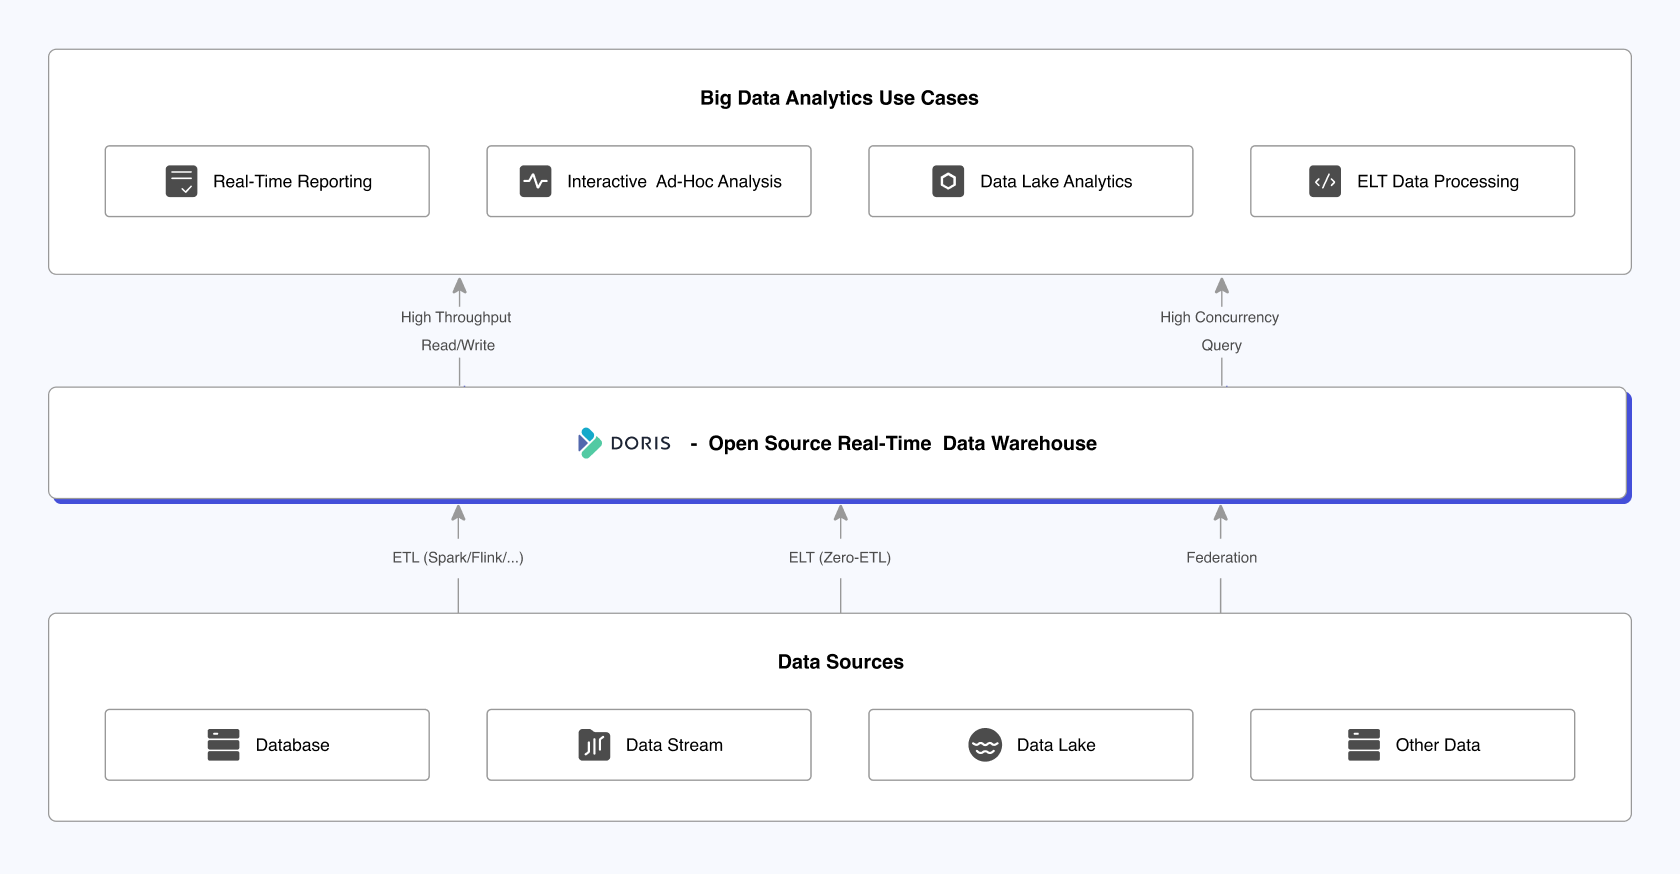Screen dimensions: 1680x874
Task: Click the Other Data server icon
Action: tap(1364, 745)
